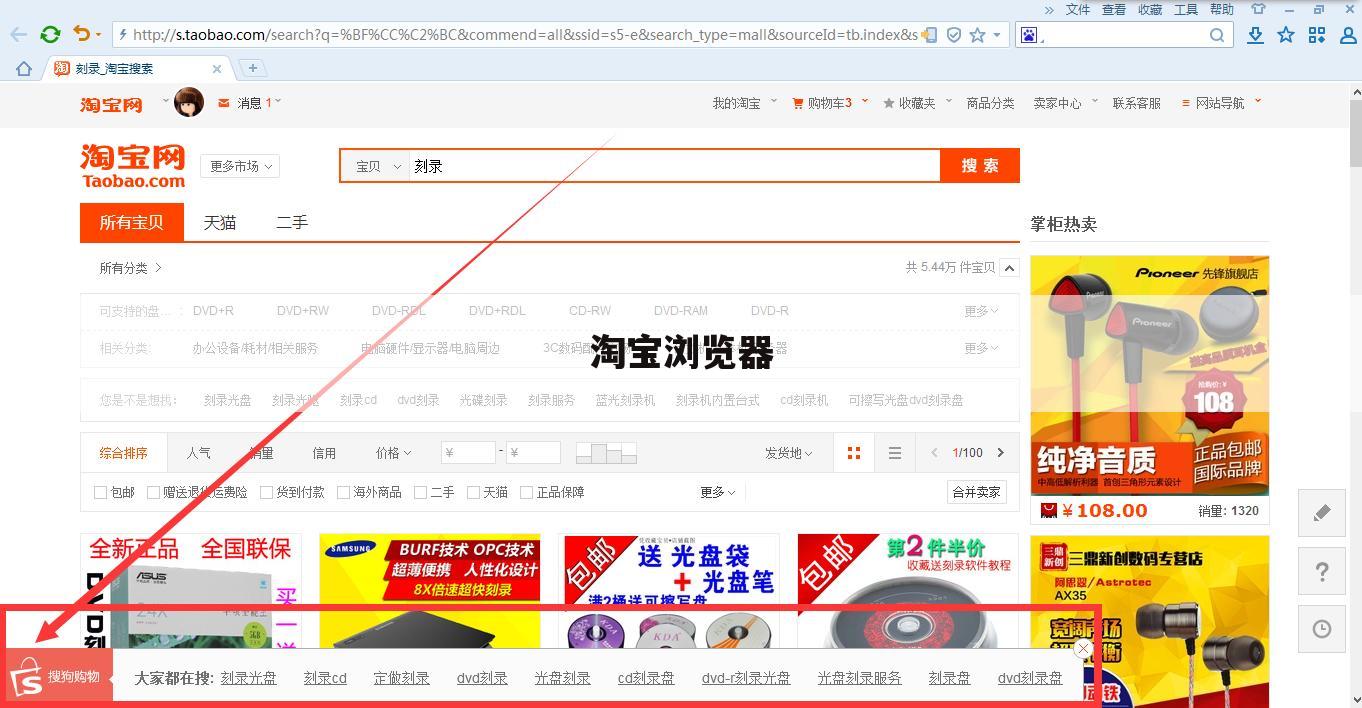Viewport: 1362px width, 708px height.
Task: Open the 发货地 location dropdown
Action: [x=789, y=453]
